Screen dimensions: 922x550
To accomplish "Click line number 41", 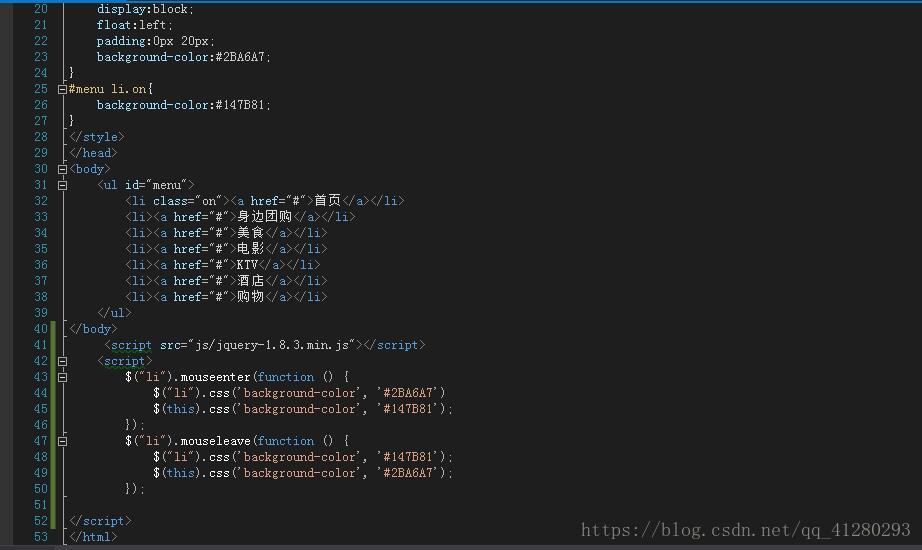I will point(41,345).
